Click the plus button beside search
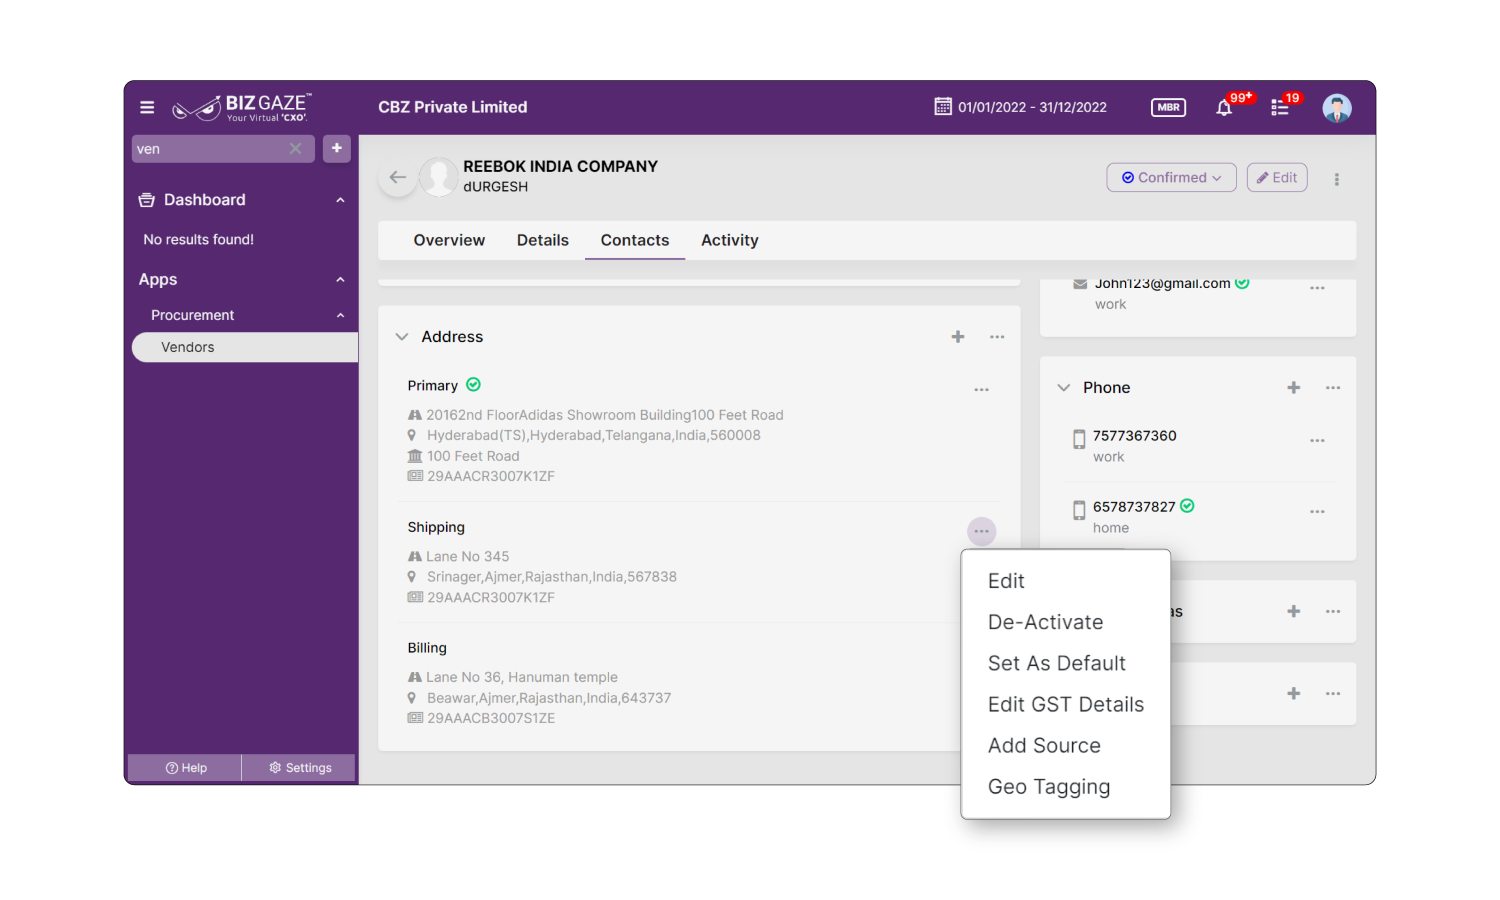 (x=337, y=148)
